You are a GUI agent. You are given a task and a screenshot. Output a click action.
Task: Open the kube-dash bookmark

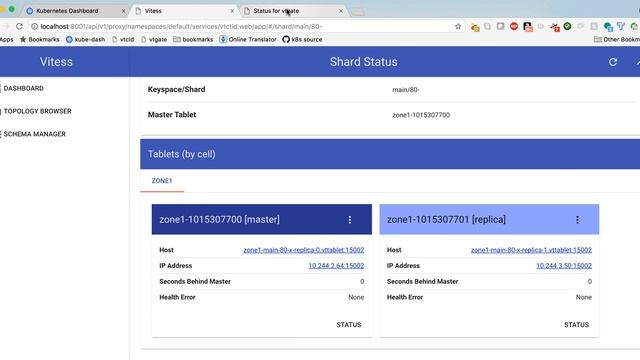pyautogui.click(x=85, y=40)
